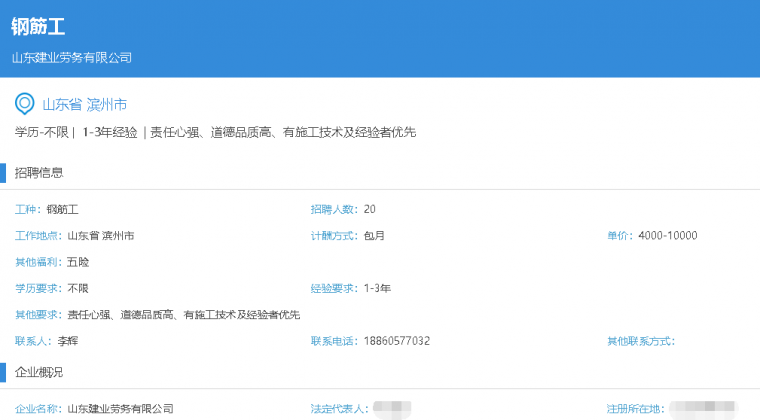Click the 招聘人数 value 20

[x=370, y=209]
